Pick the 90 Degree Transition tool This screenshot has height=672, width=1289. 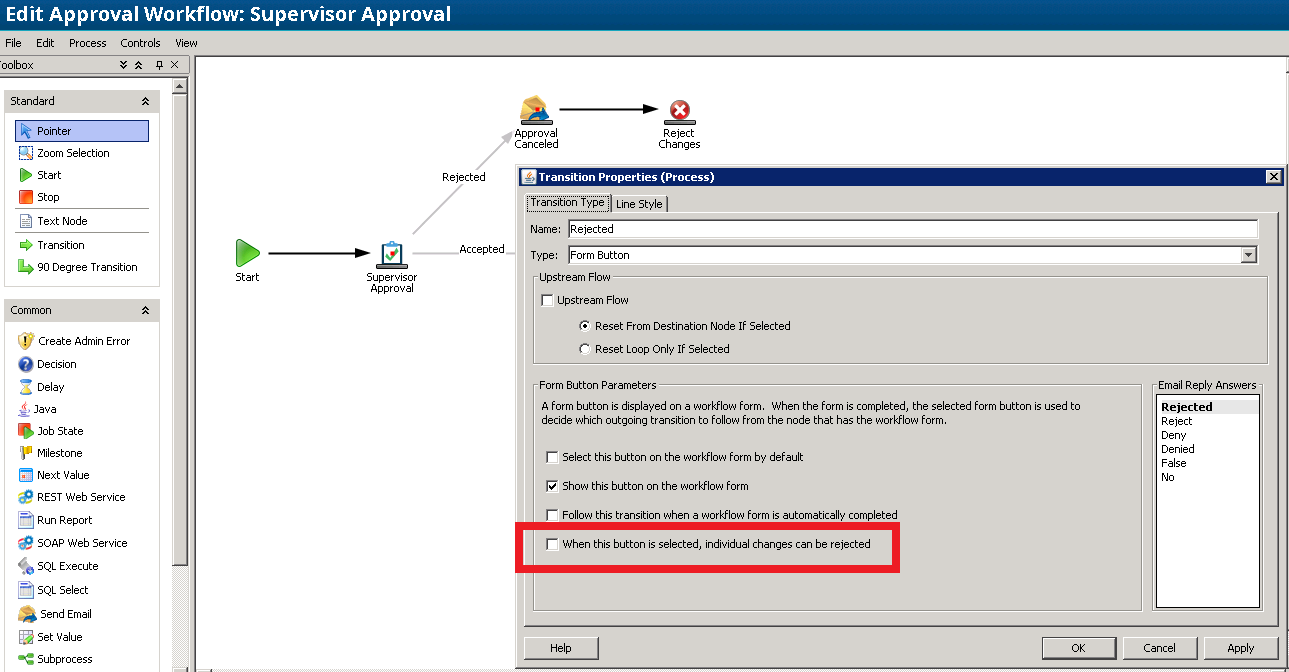[80, 267]
